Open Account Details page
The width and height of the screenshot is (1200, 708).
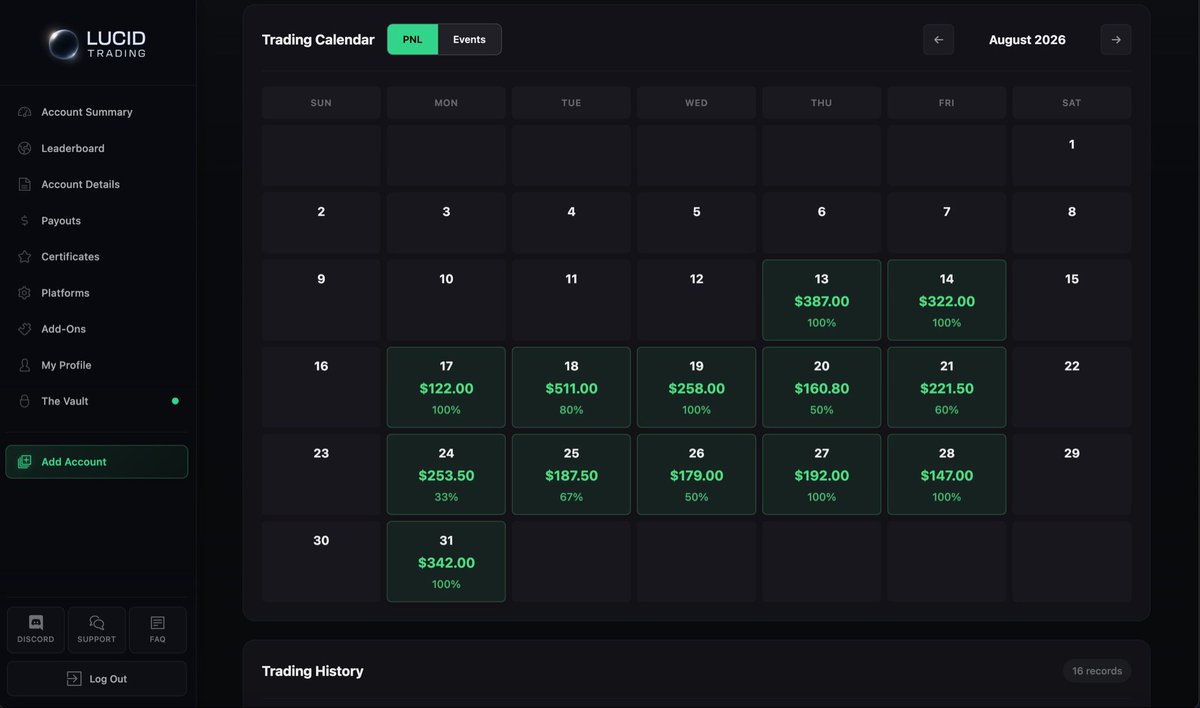[x=97, y=184]
